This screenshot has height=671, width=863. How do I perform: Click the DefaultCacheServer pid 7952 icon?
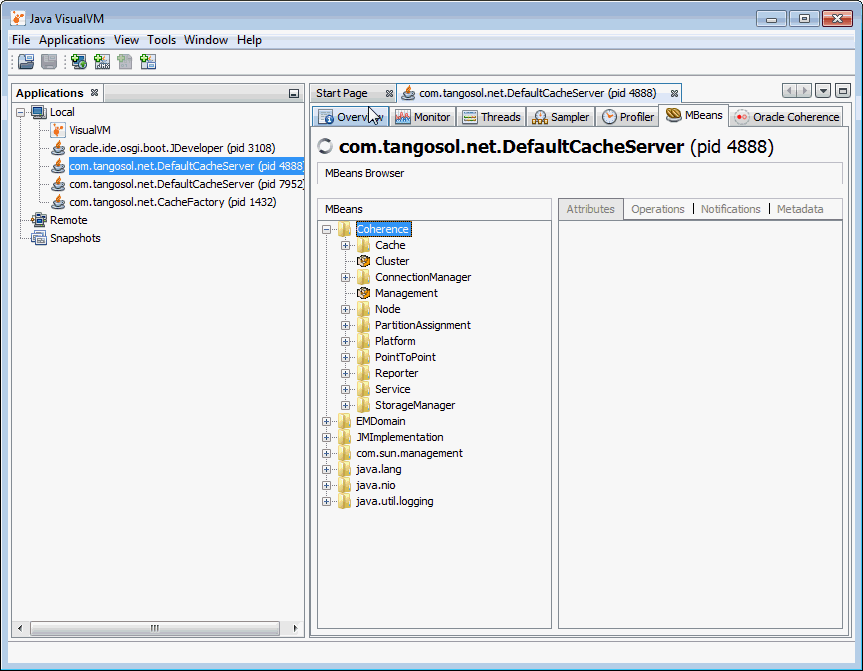(x=58, y=184)
